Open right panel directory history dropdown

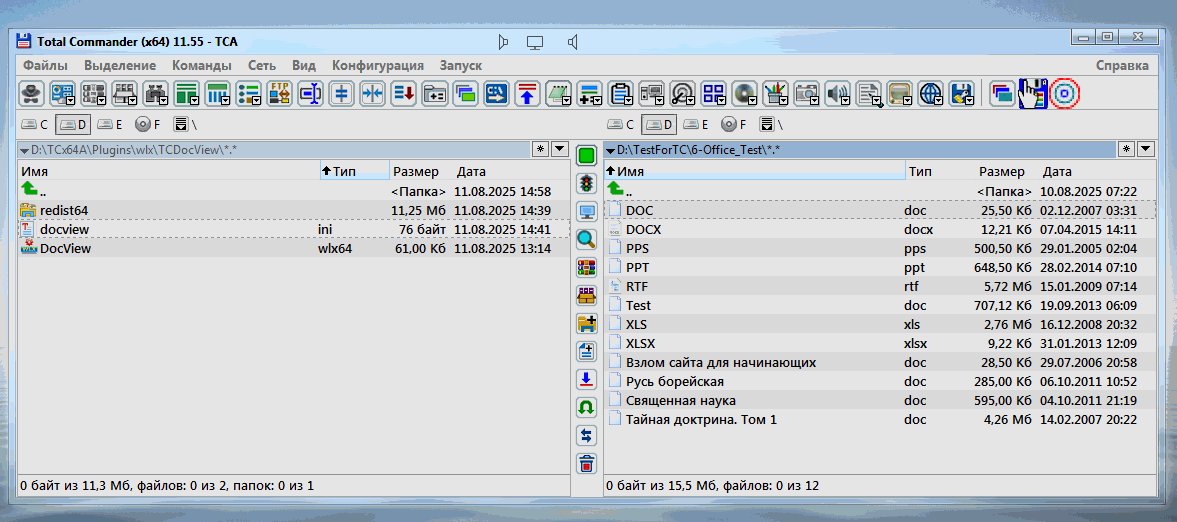tap(1145, 149)
